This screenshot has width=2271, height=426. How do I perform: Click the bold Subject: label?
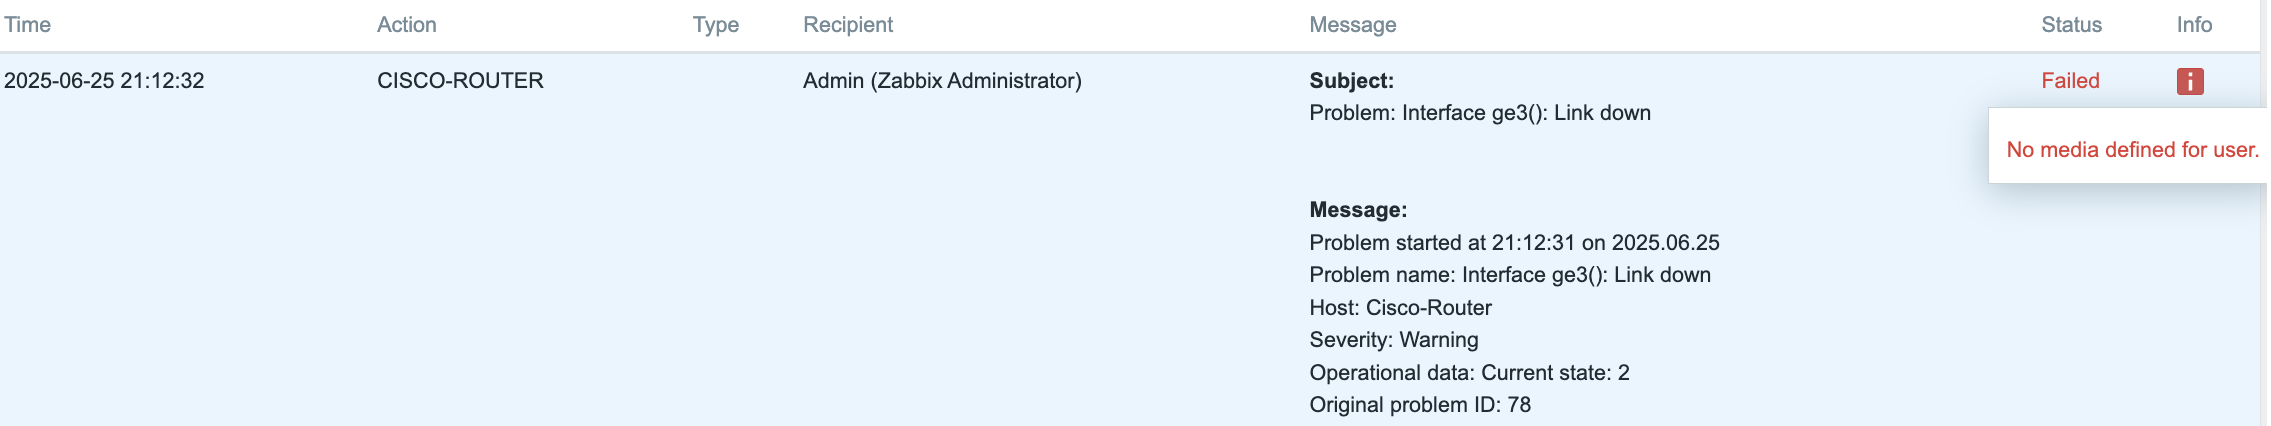pyautogui.click(x=1352, y=81)
